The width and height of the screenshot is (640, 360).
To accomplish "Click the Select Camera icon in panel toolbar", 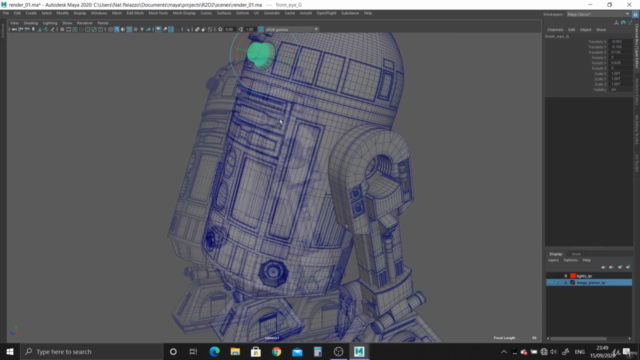I will click(14, 29).
